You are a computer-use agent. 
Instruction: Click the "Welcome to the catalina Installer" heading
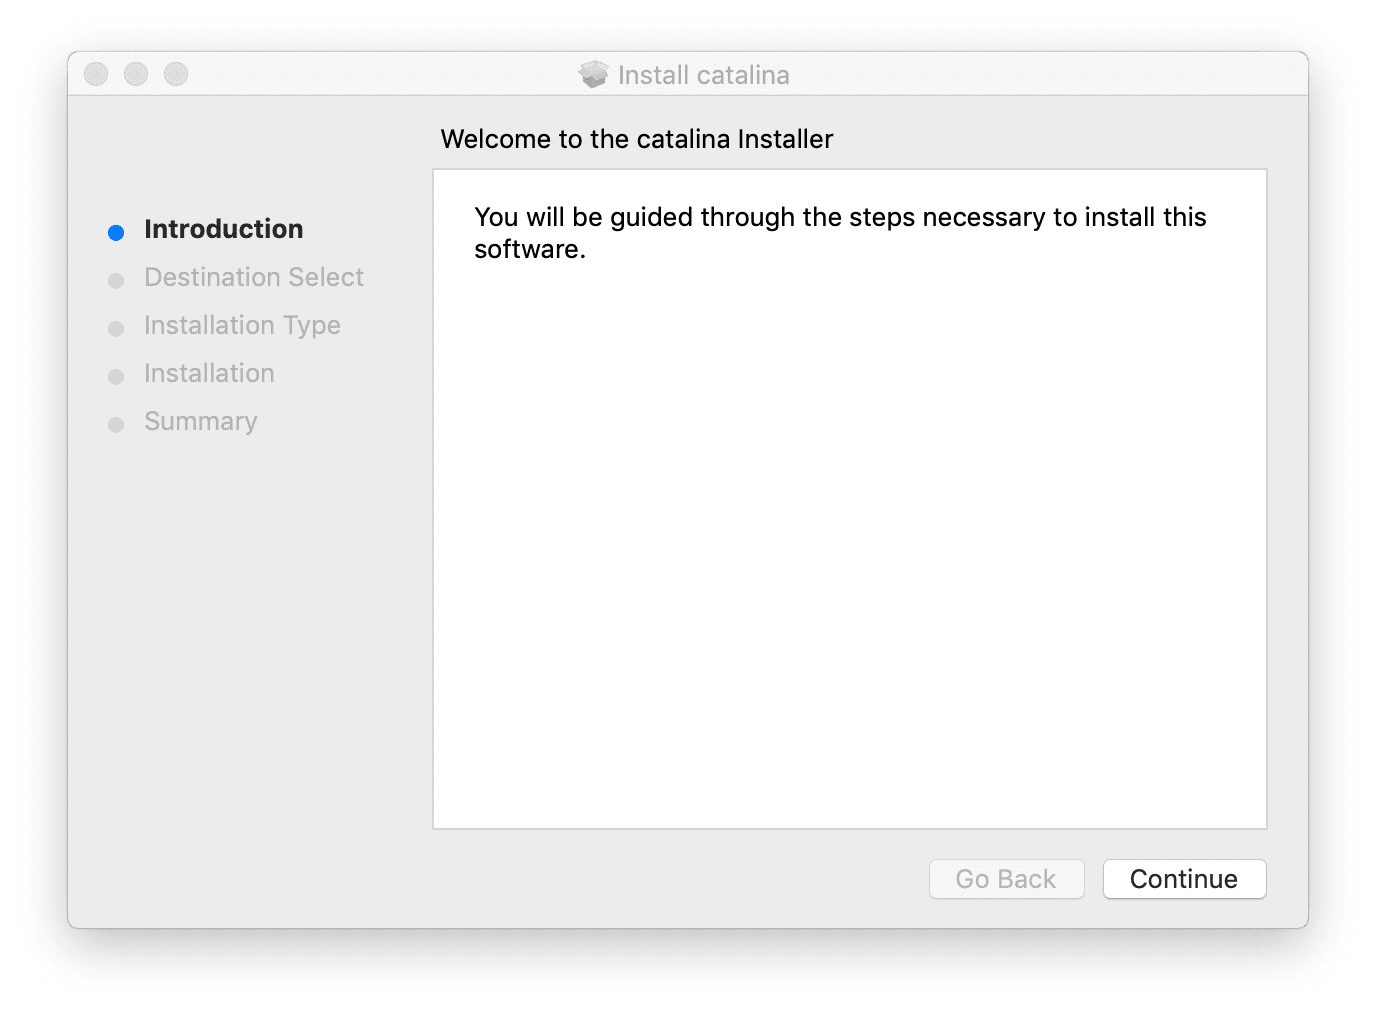pyautogui.click(x=636, y=139)
